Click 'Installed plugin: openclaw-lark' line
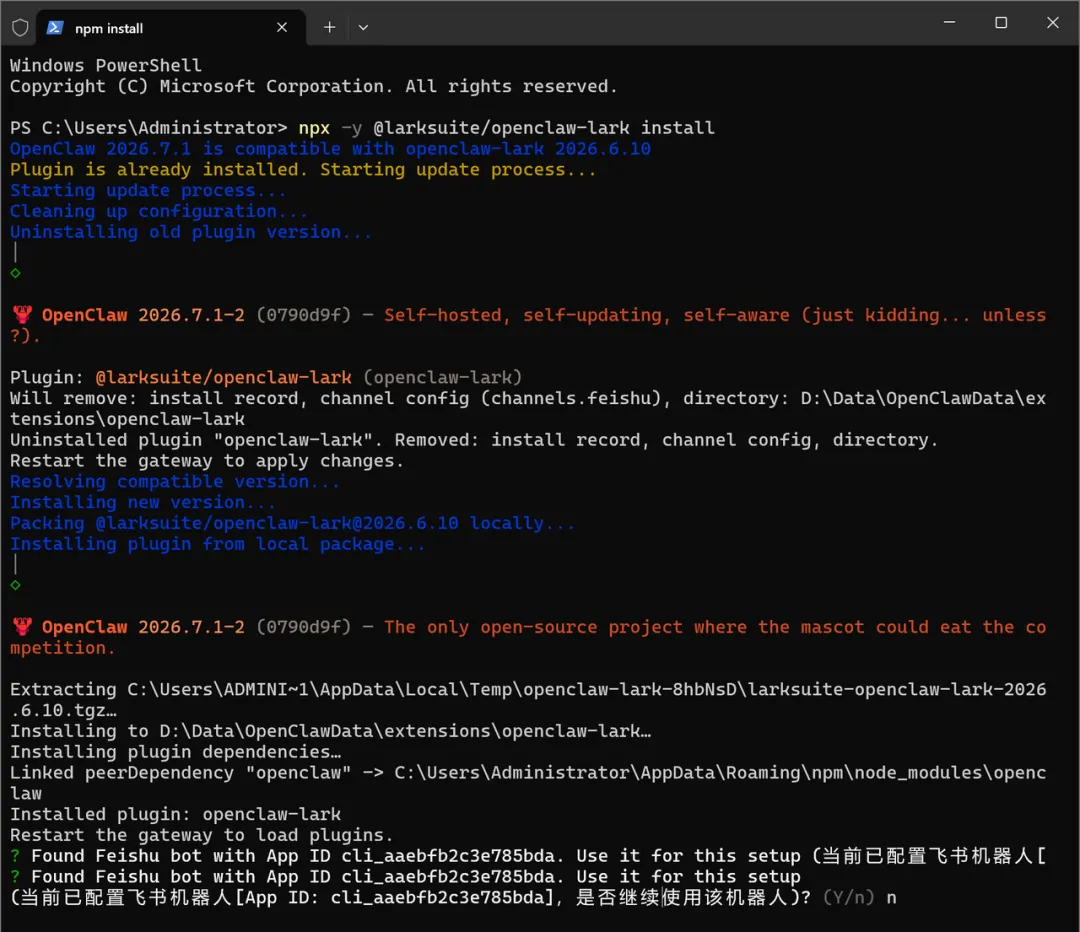Viewport: 1080px width, 932px height. pyautogui.click(x=175, y=814)
